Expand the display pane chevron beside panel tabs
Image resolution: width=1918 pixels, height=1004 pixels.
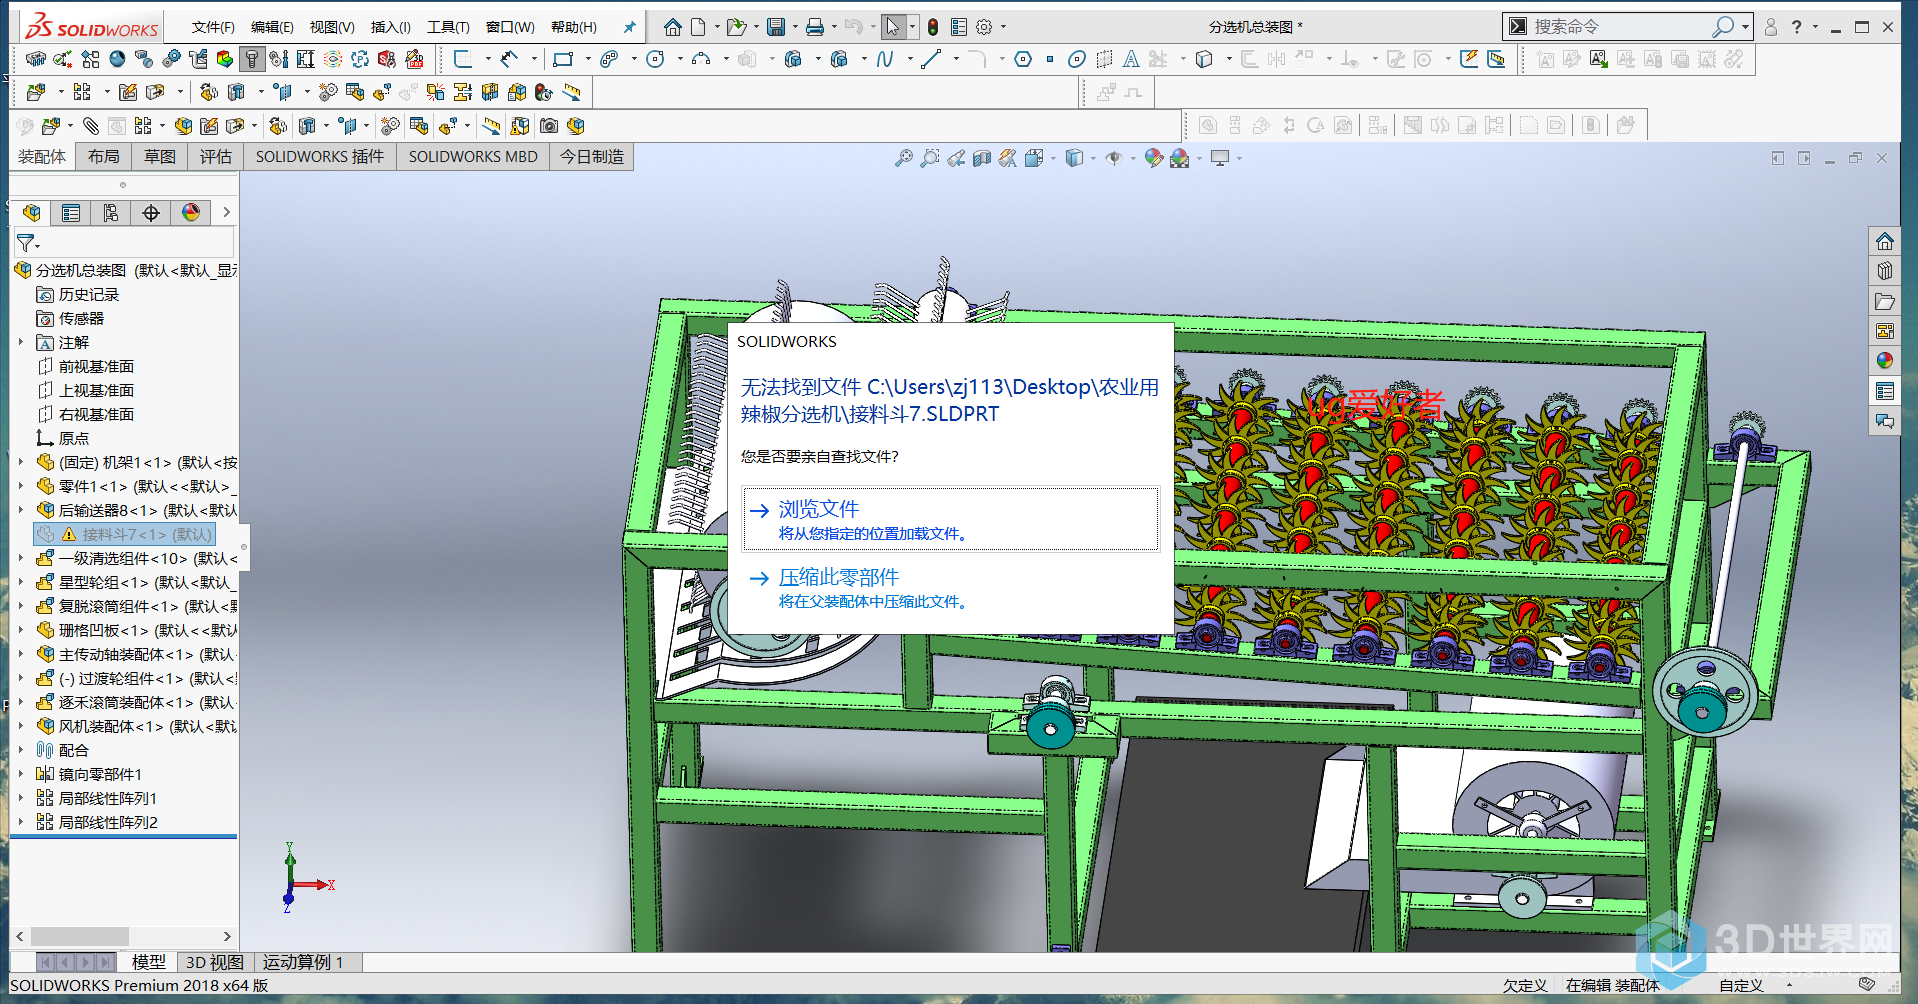click(226, 212)
